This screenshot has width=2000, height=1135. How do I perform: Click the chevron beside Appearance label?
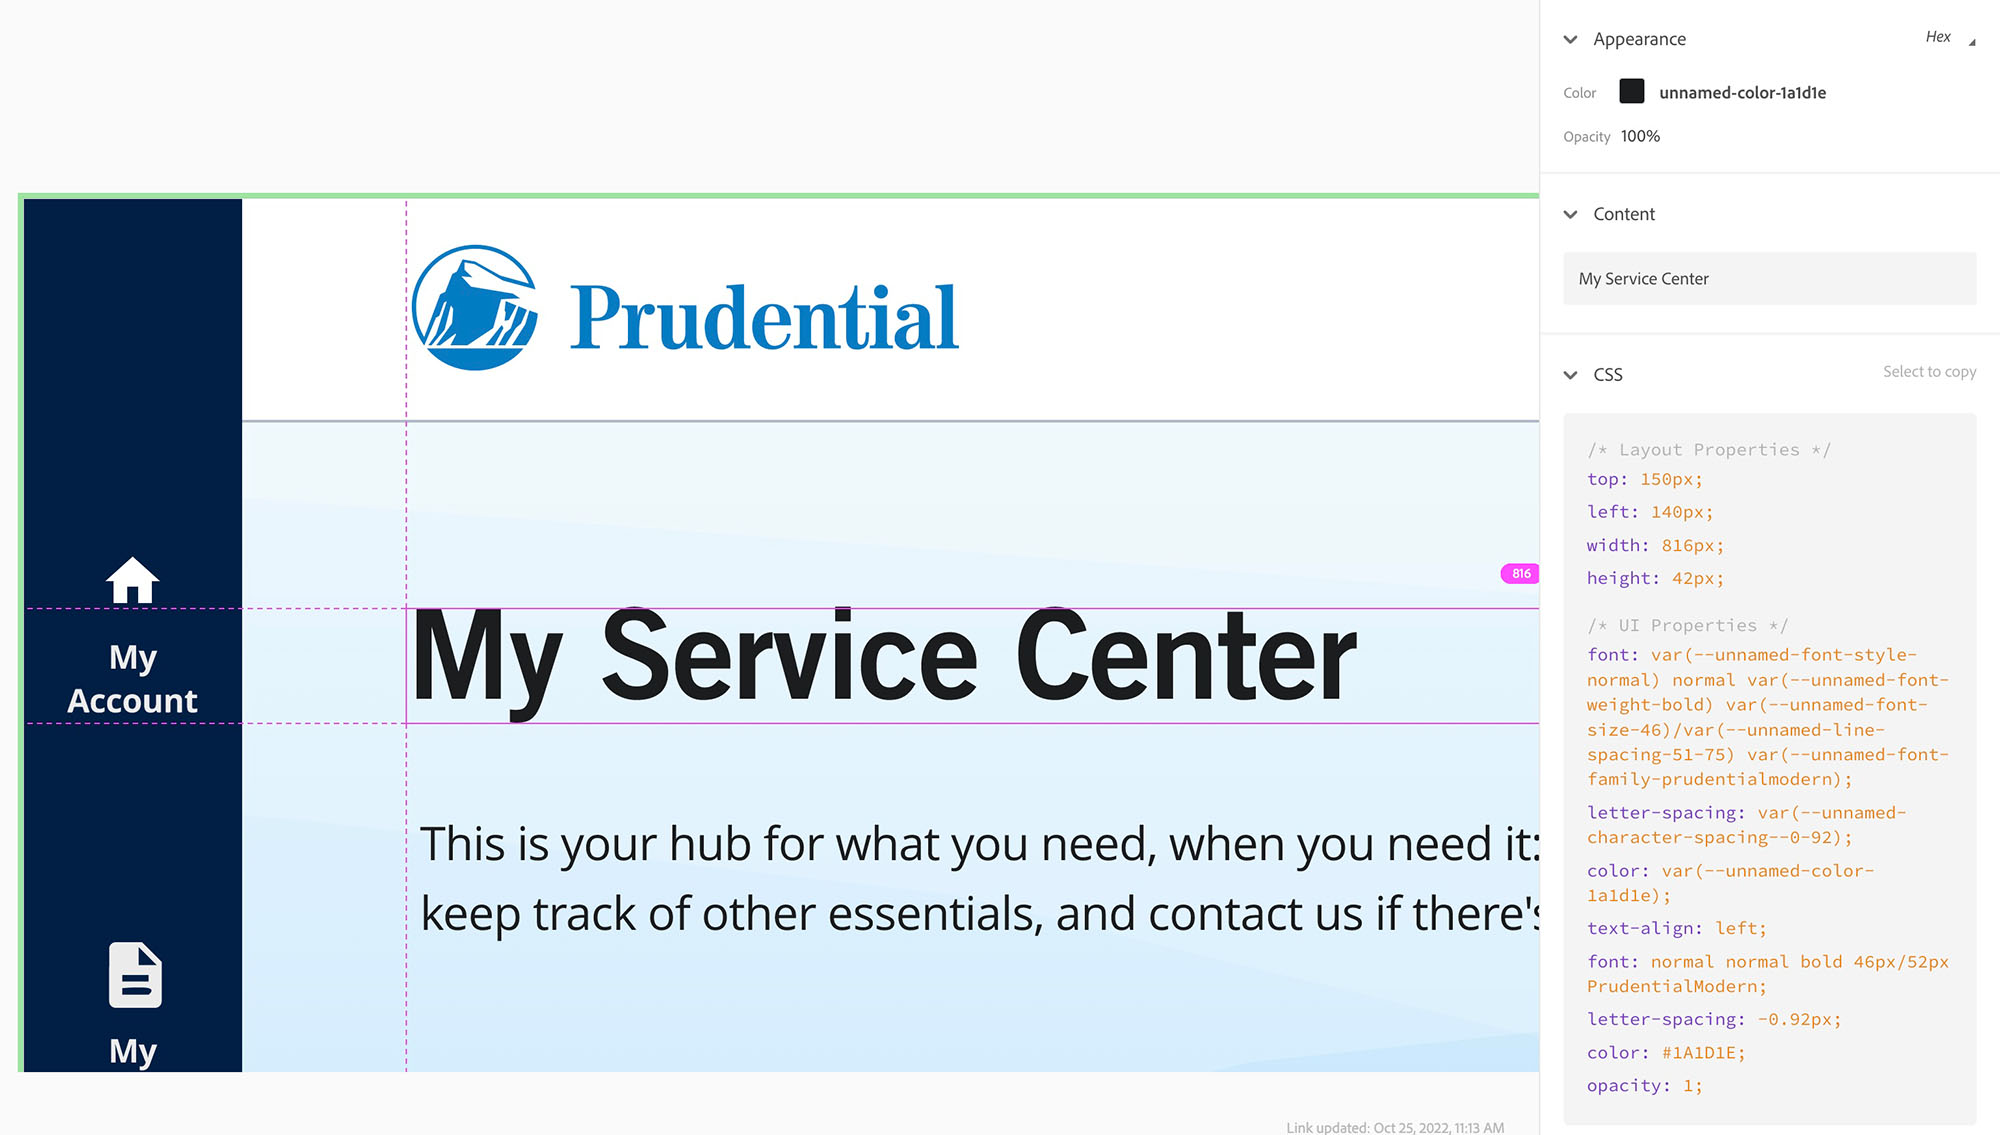(x=1573, y=38)
